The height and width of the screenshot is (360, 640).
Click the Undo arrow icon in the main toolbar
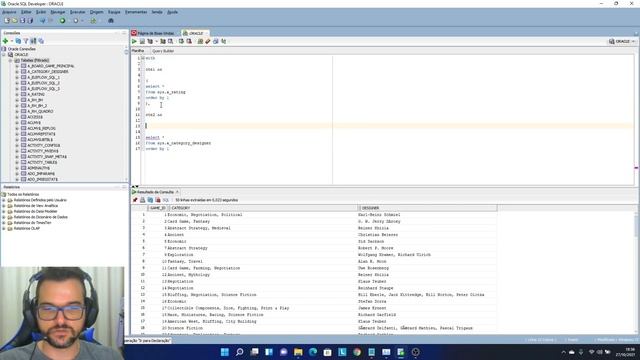(42, 20)
